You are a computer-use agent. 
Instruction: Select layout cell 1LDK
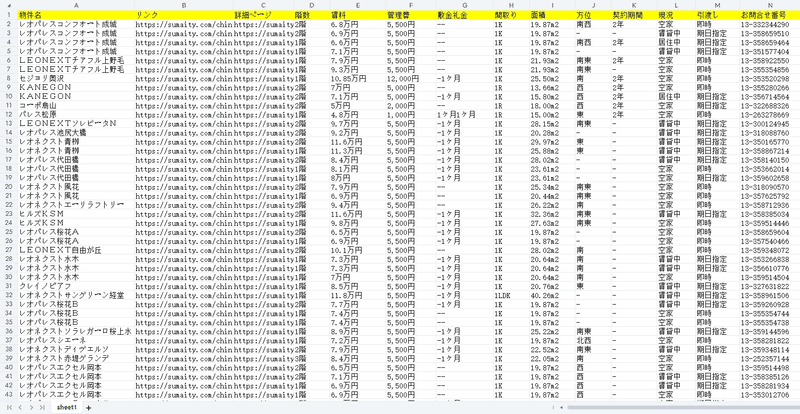511,296
